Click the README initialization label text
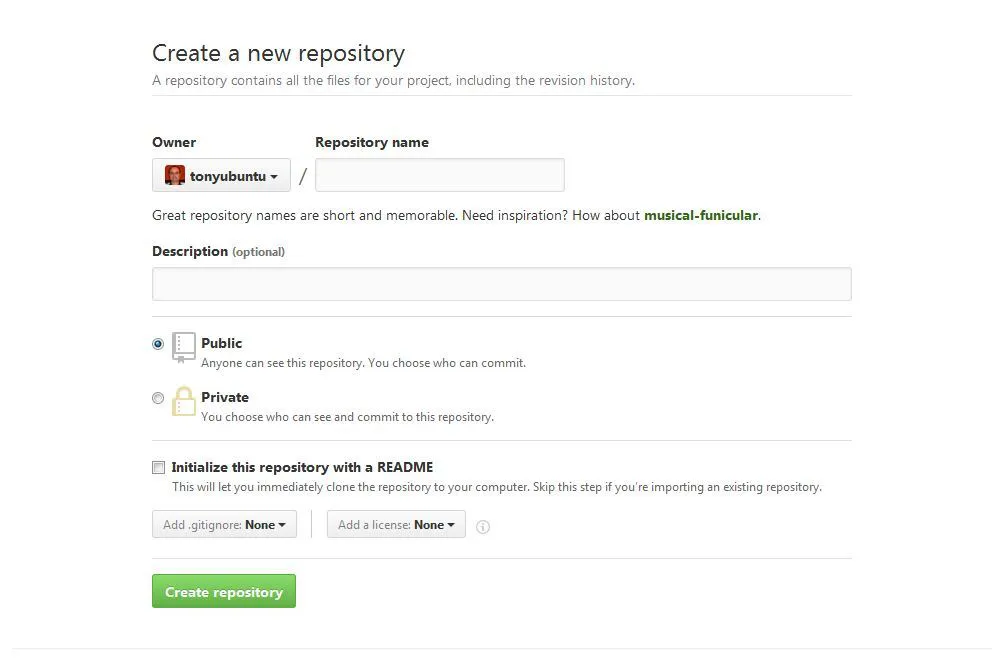Image resolution: width=992 pixels, height=660 pixels. tap(302, 467)
